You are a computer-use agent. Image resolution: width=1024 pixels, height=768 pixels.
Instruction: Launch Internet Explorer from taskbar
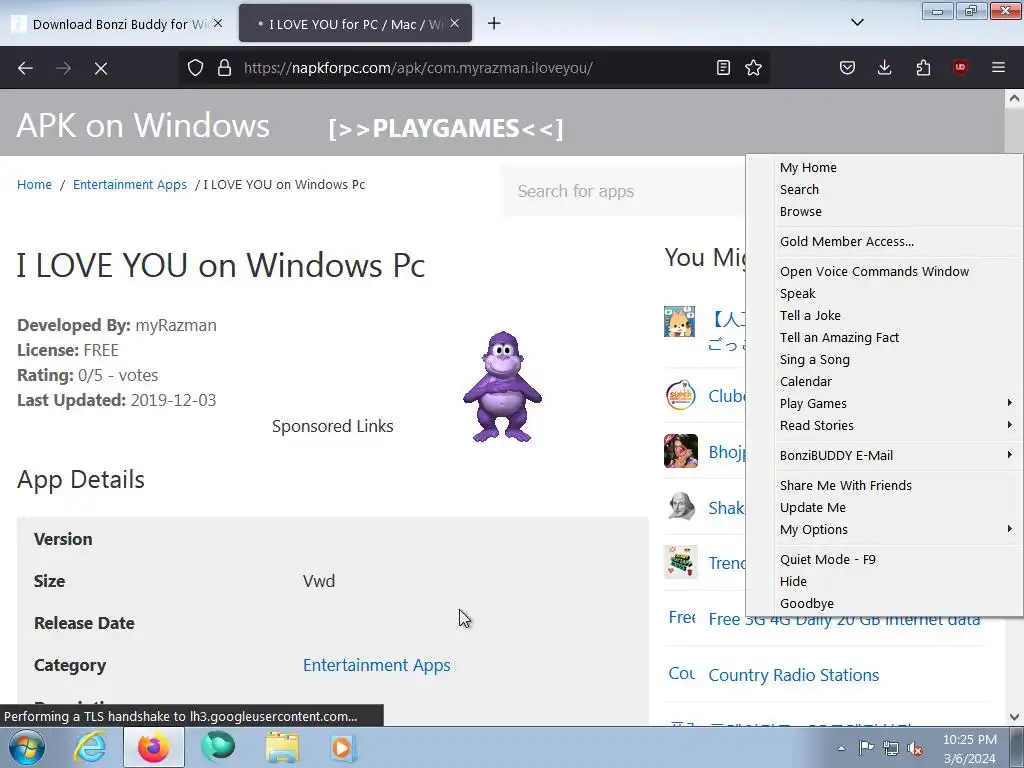click(x=89, y=748)
